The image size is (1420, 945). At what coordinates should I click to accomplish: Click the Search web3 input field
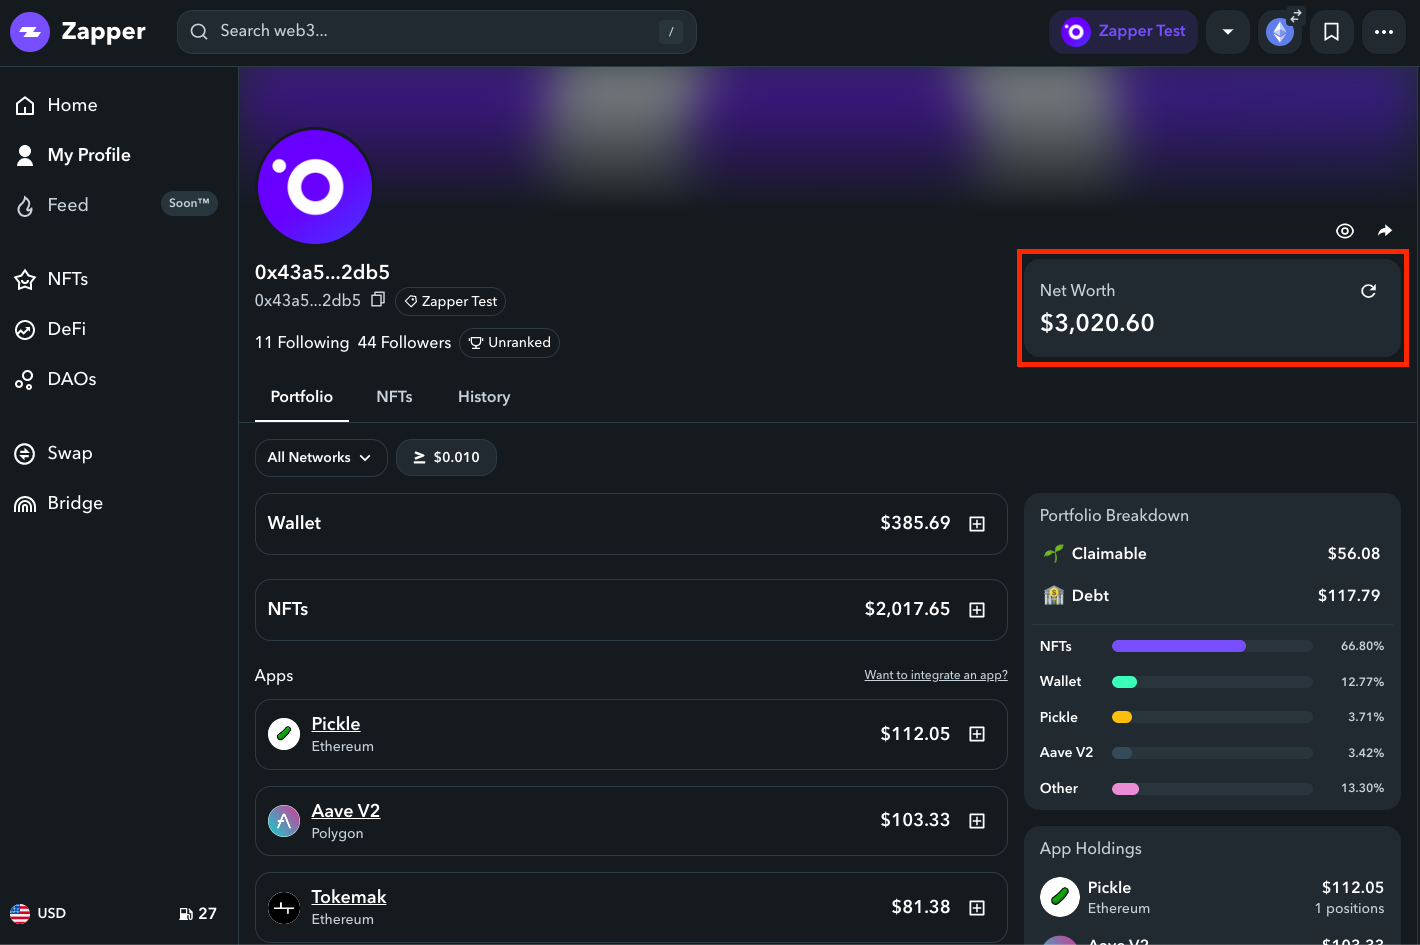436,32
